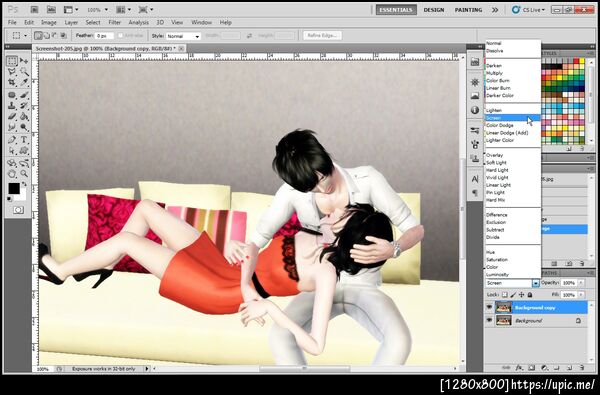600x395 pixels.
Task: Open the Fill slider arrow
Action: pos(581,295)
